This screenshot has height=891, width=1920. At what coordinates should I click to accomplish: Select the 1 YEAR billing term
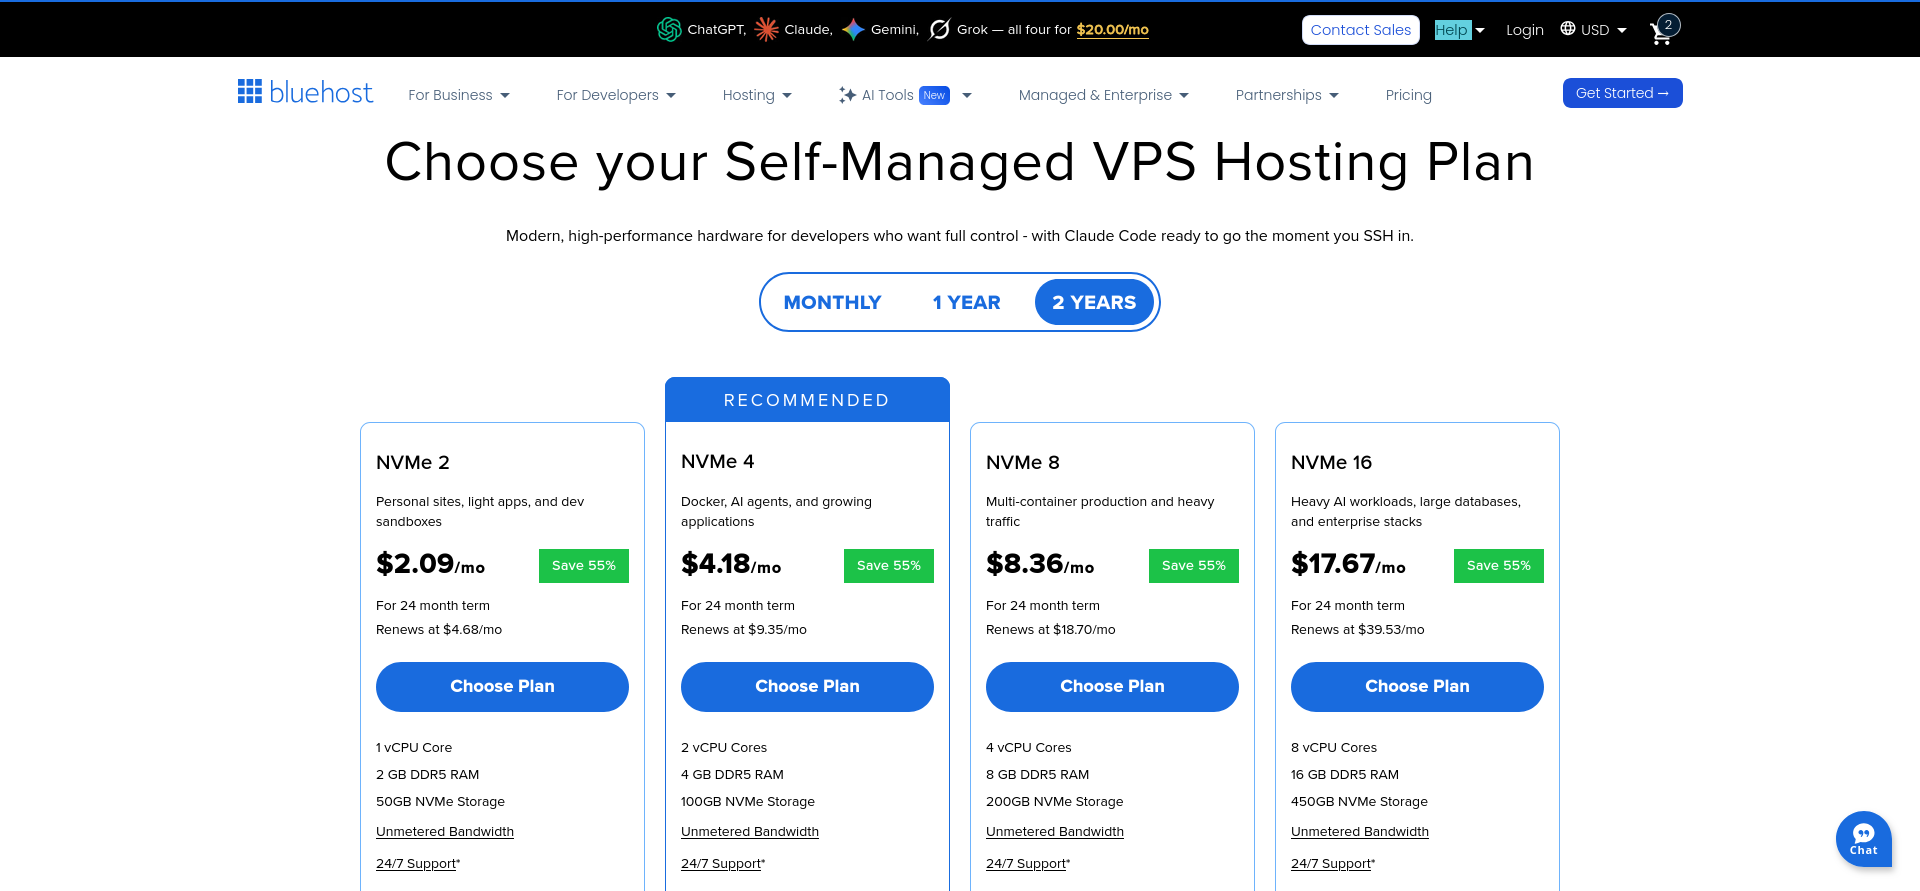tap(966, 302)
